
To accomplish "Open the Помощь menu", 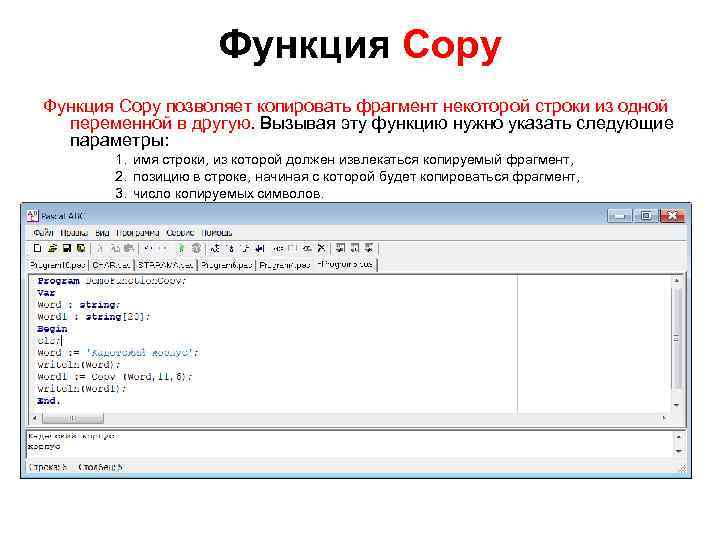I will 217,232.
